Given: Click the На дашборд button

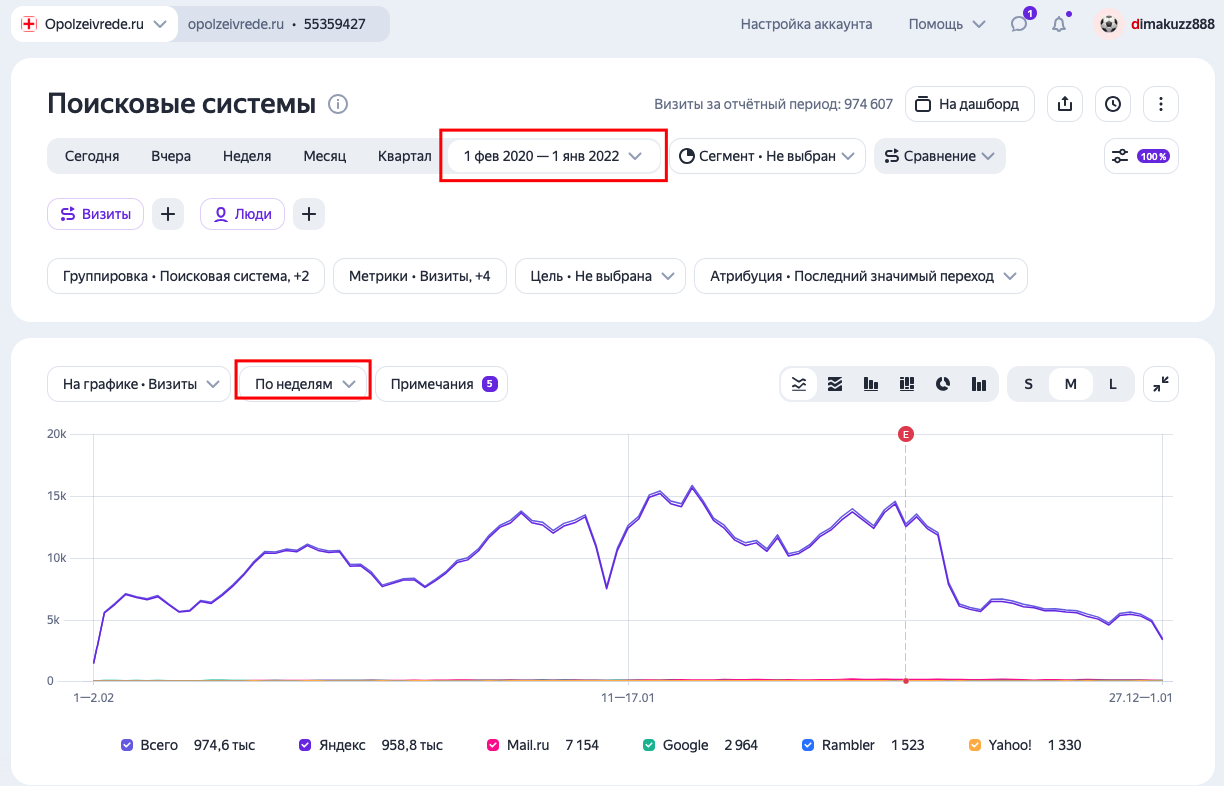Looking at the screenshot, I should (x=968, y=104).
